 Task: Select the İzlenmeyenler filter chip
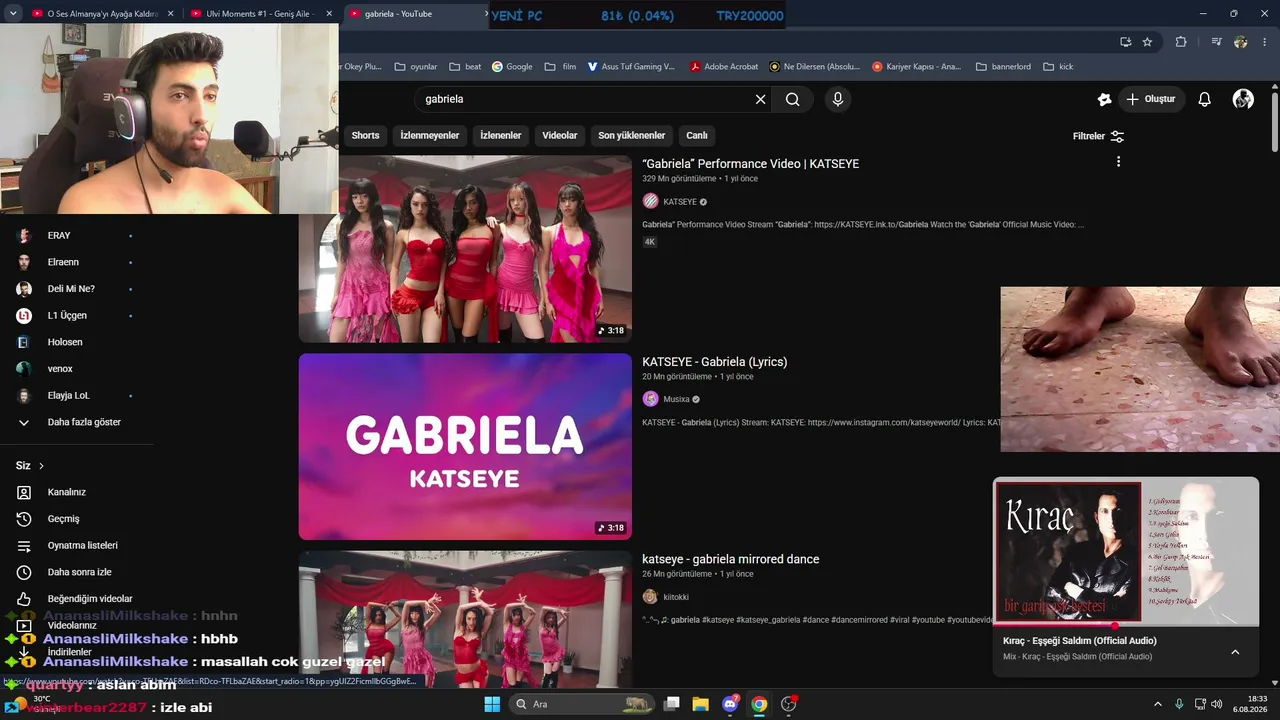[x=430, y=135]
